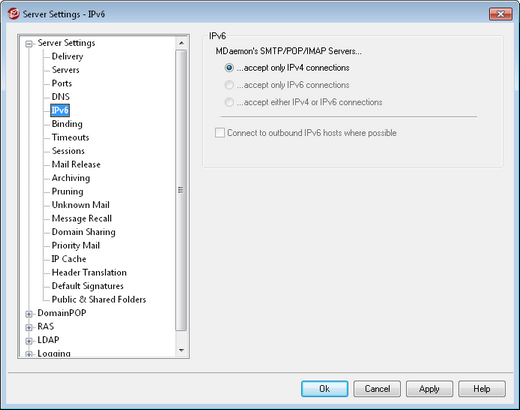
Task: Collapse the Server Settings tree node
Action: 29,44
